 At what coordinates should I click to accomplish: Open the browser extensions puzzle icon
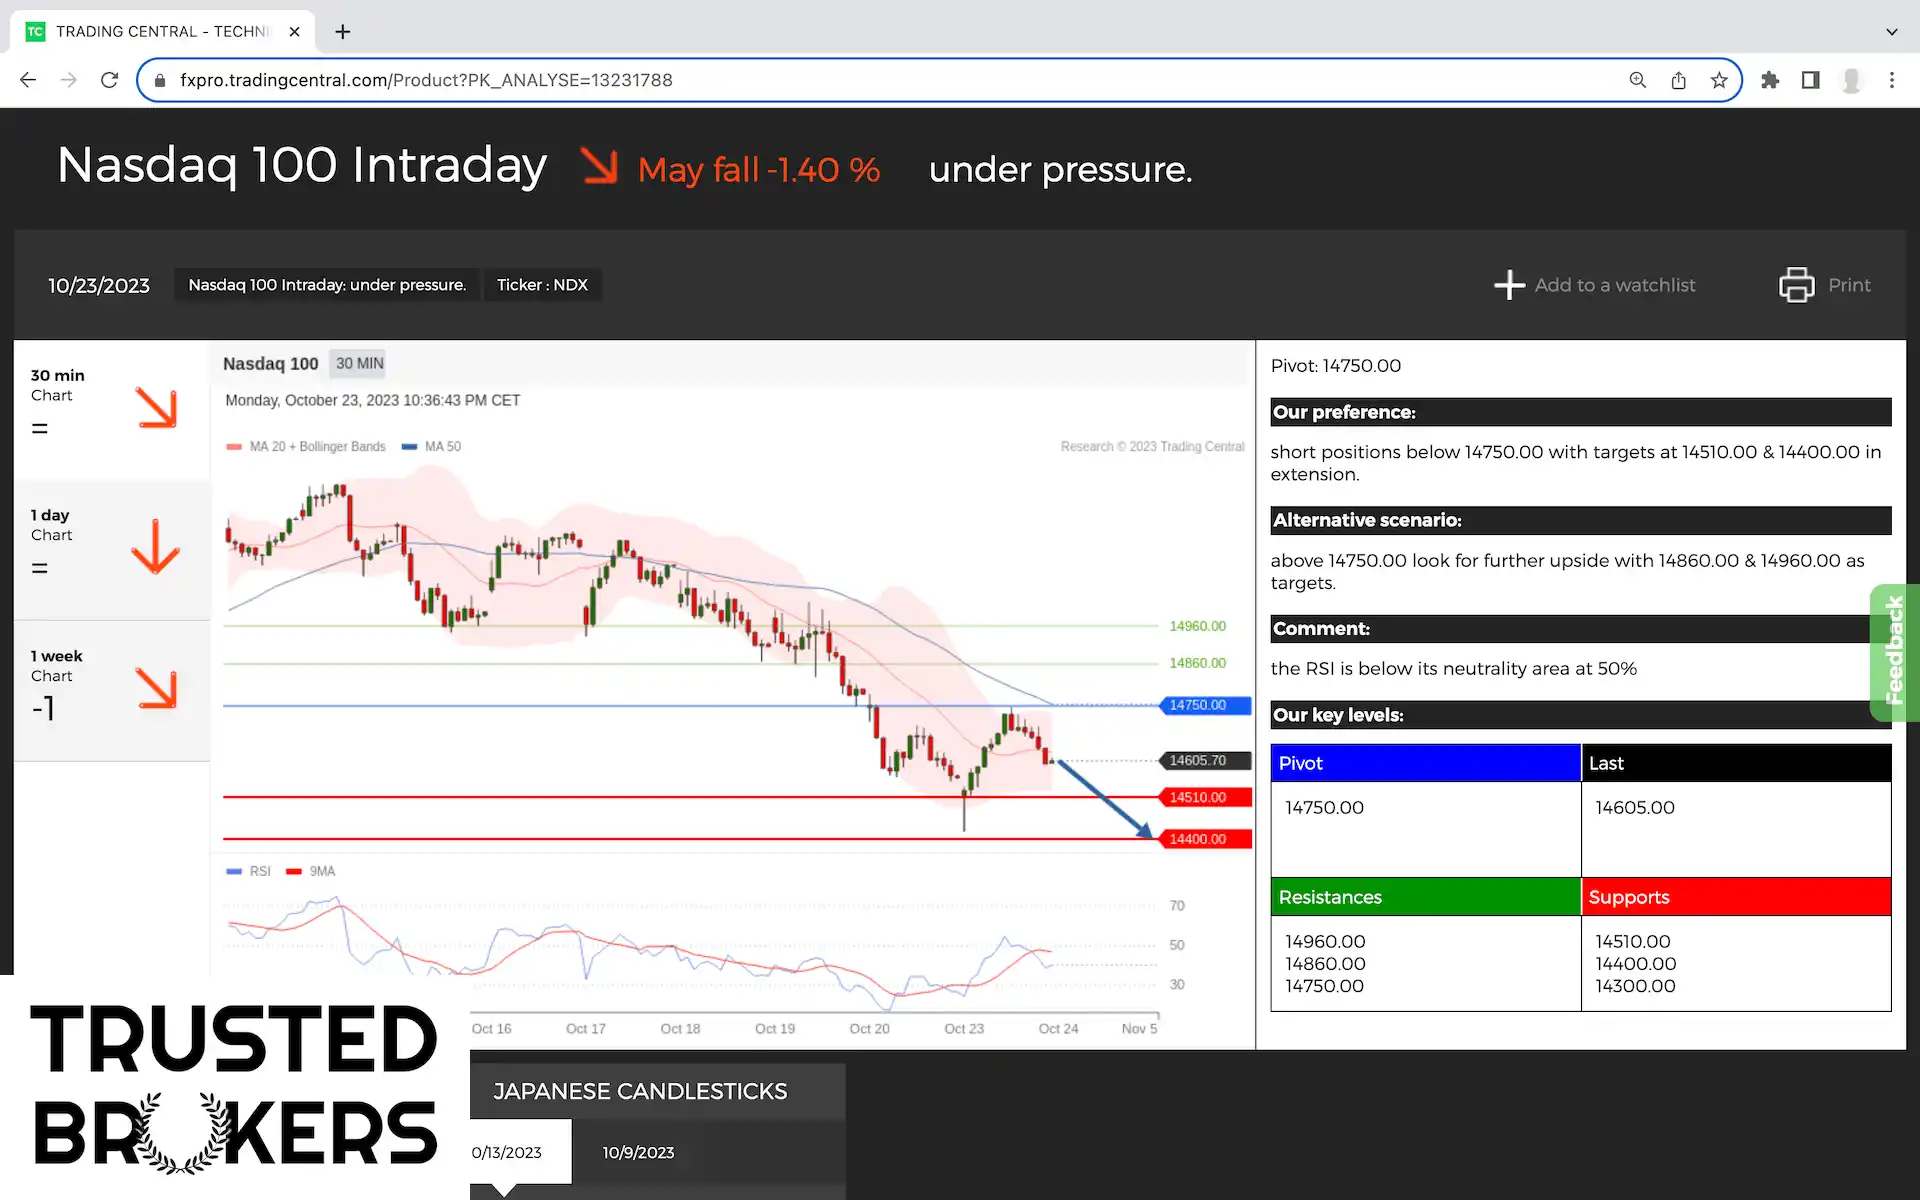(x=1770, y=80)
